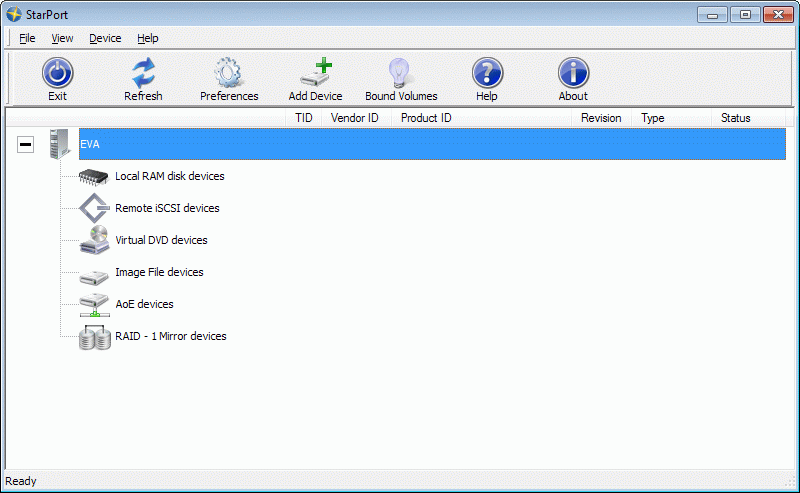The height and width of the screenshot is (493, 800).
Task: Open the Help menu
Action: tap(148, 38)
